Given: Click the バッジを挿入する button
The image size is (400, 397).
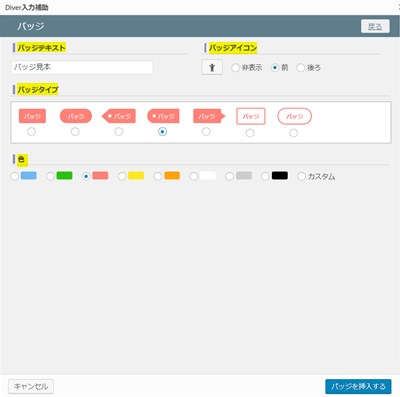Looking at the screenshot, I should click(x=358, y=386).
